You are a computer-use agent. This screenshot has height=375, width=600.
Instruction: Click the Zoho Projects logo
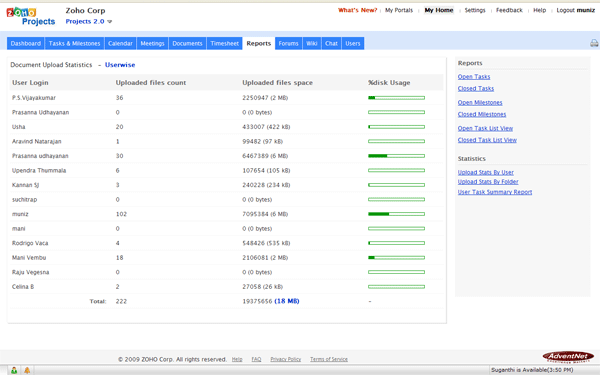31,16
